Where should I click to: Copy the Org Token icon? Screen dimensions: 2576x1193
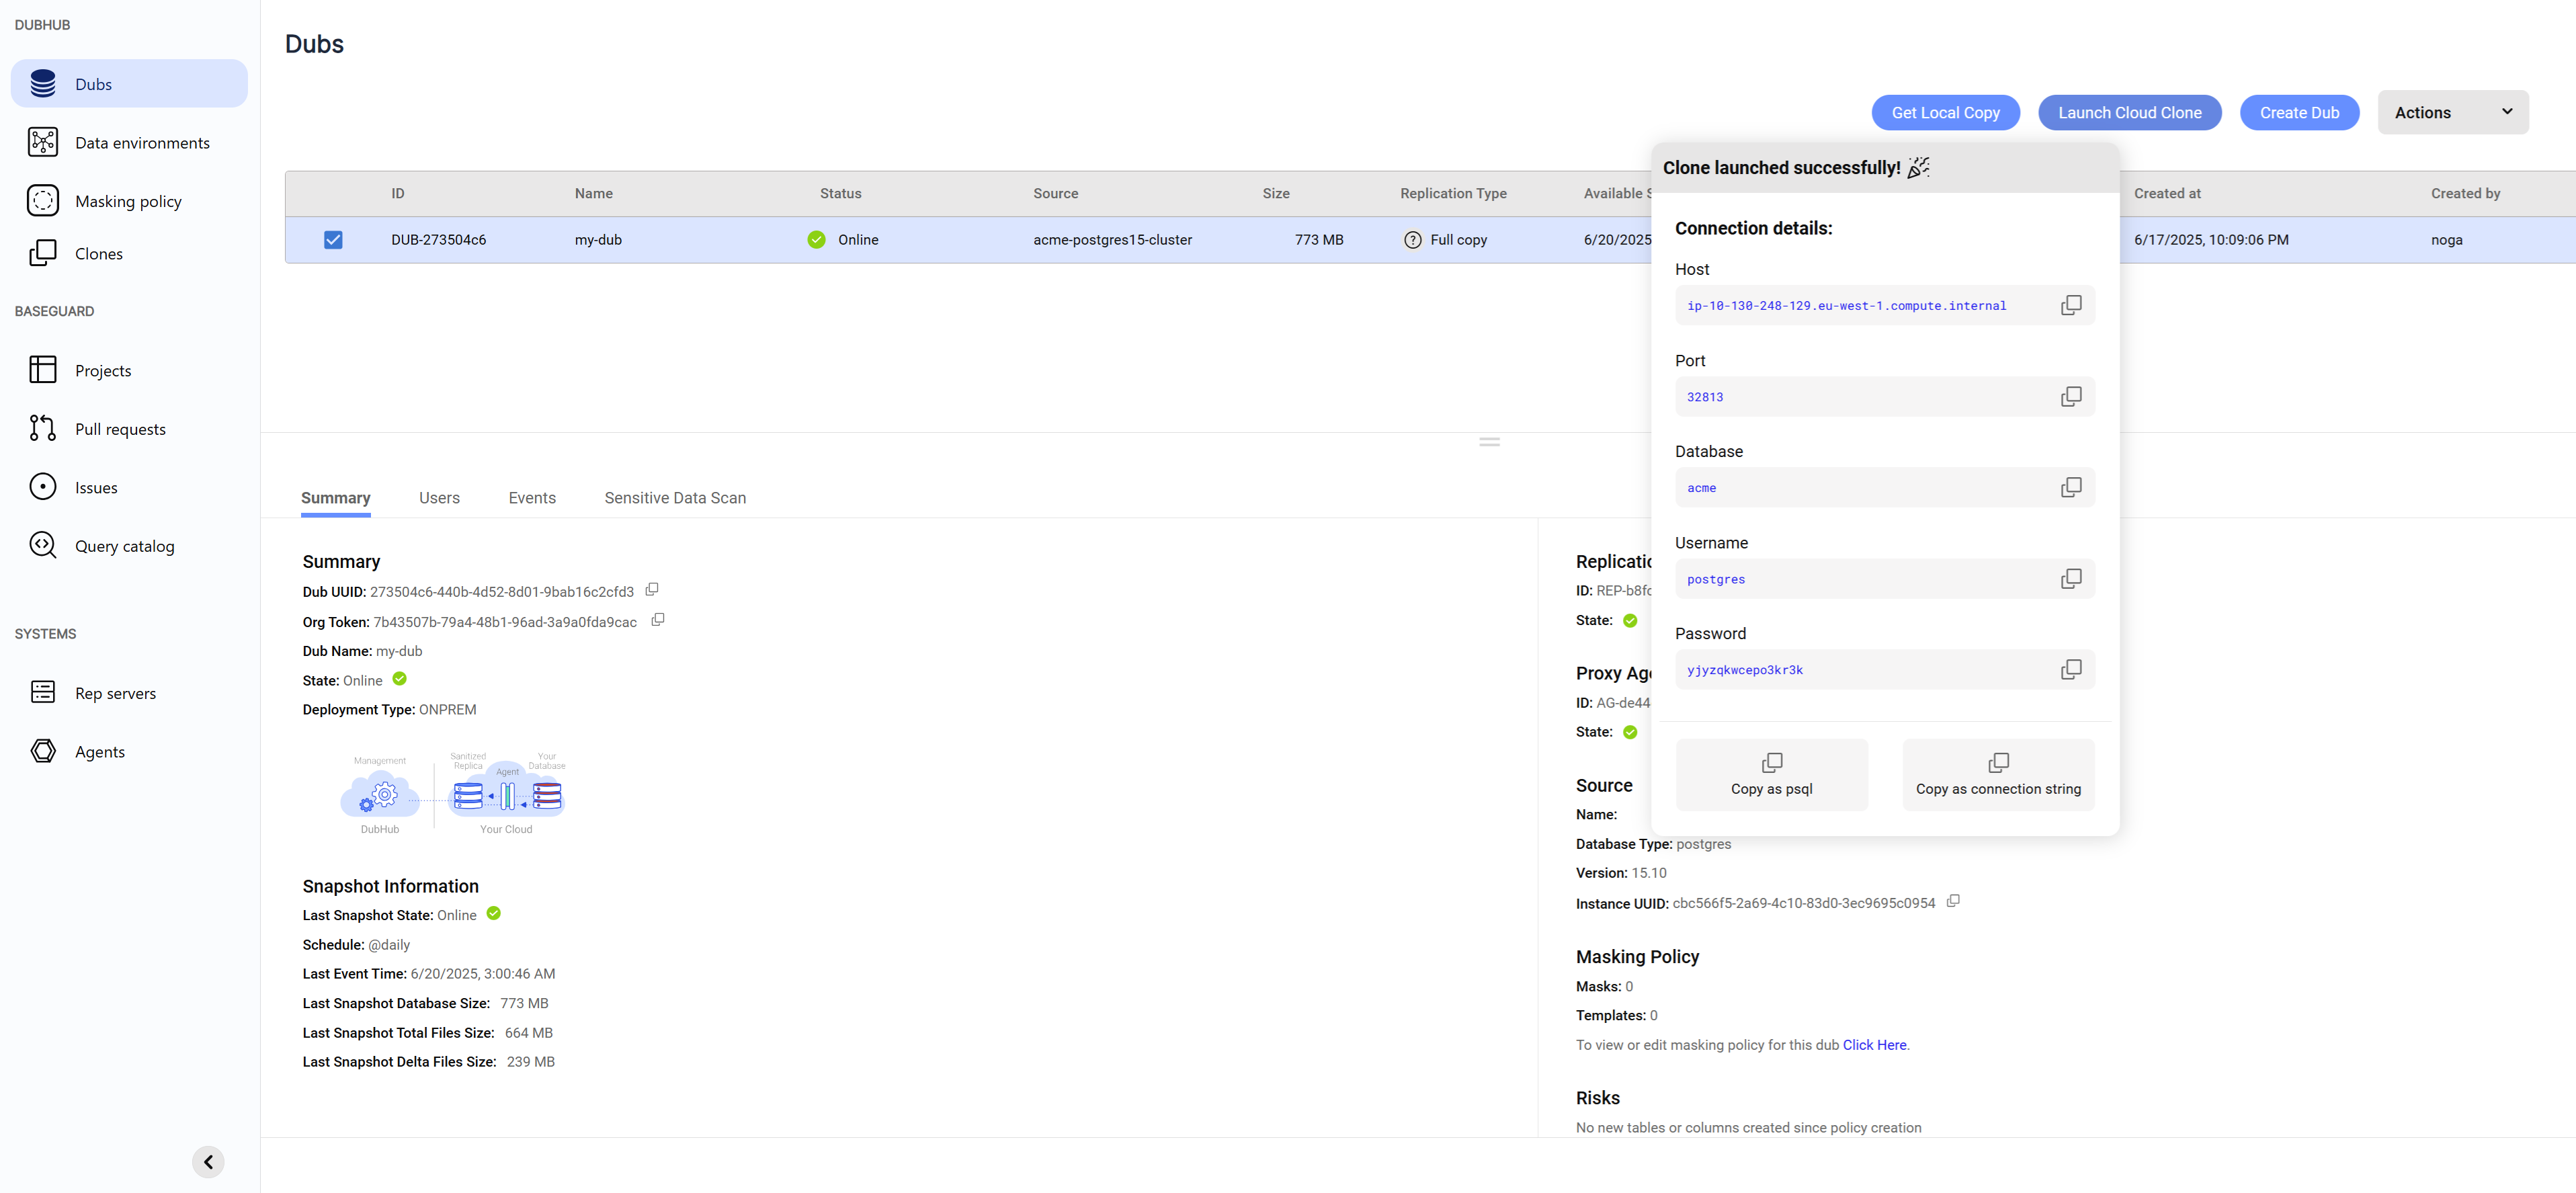point(657,620)
